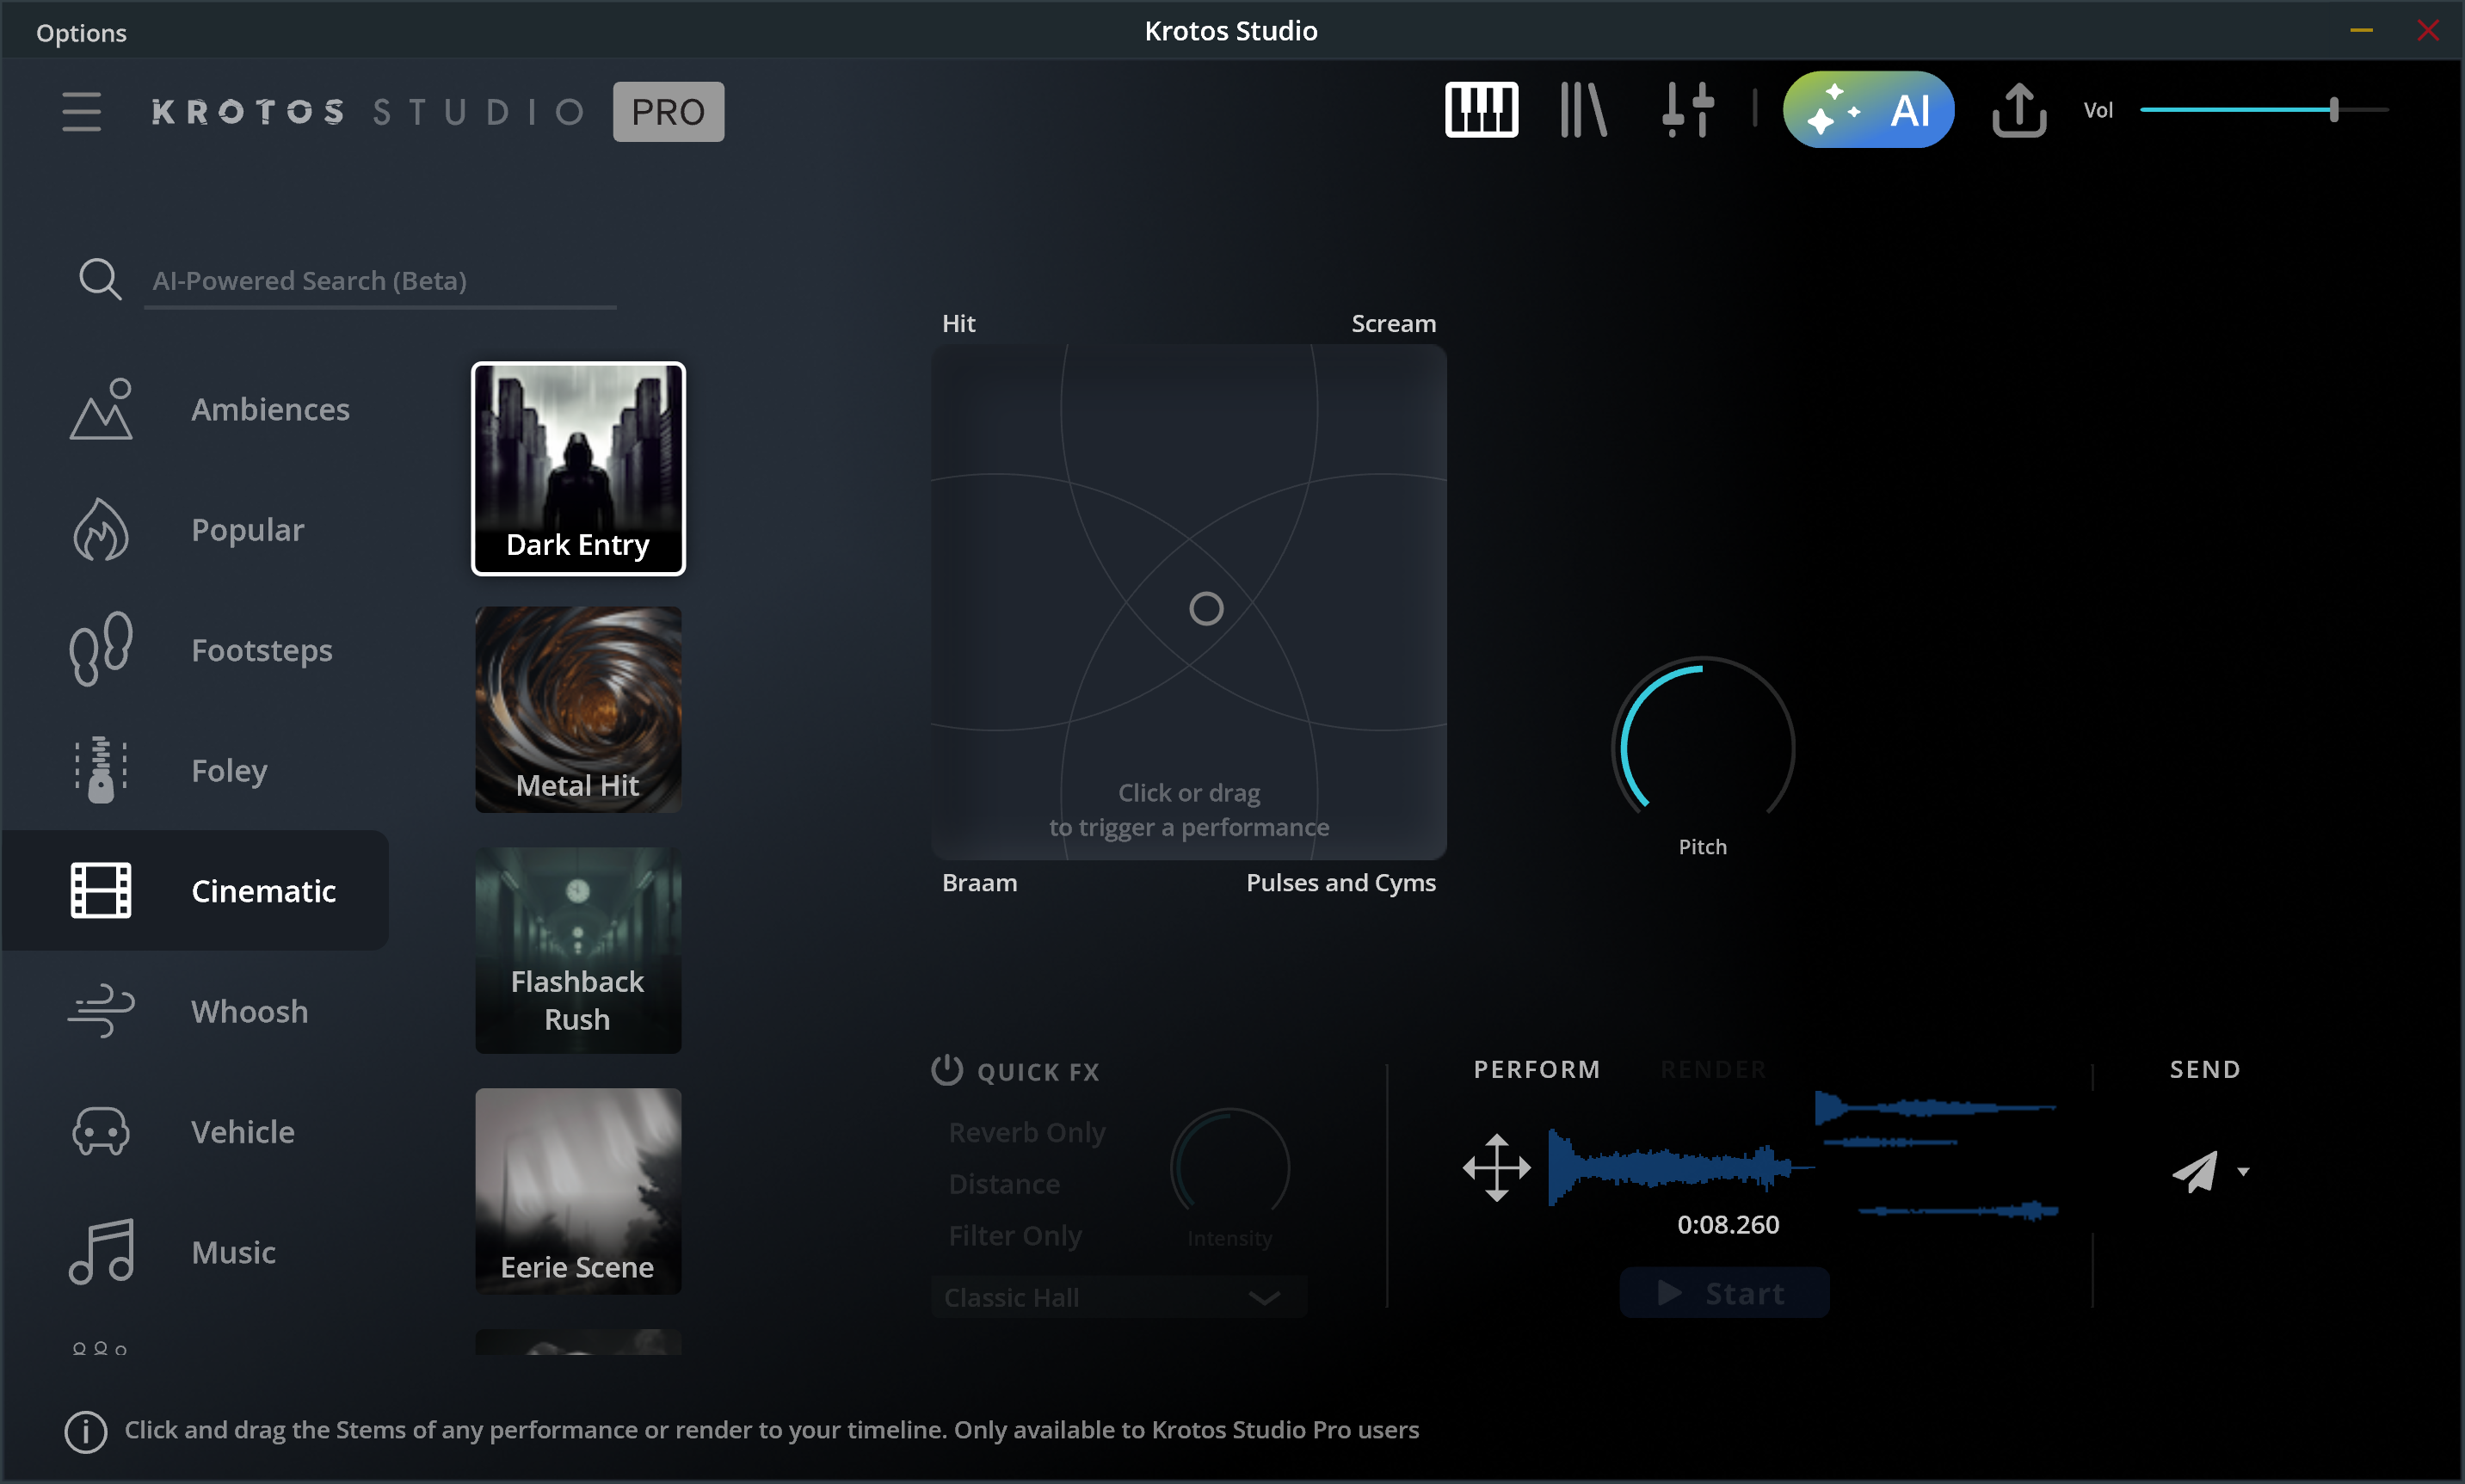Switch to the PERFORM tab
This screenshot has width=2465, height=1484.
pos(1536,1069)
